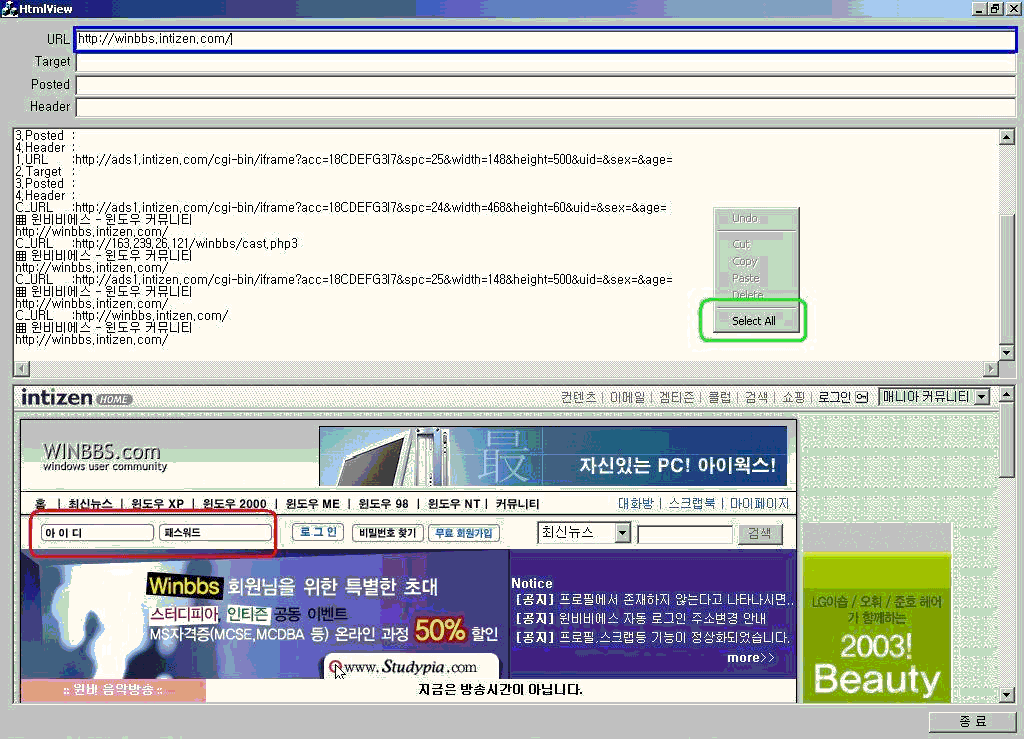Go to 홈 in the WINBBS menu

coord(40,504)
